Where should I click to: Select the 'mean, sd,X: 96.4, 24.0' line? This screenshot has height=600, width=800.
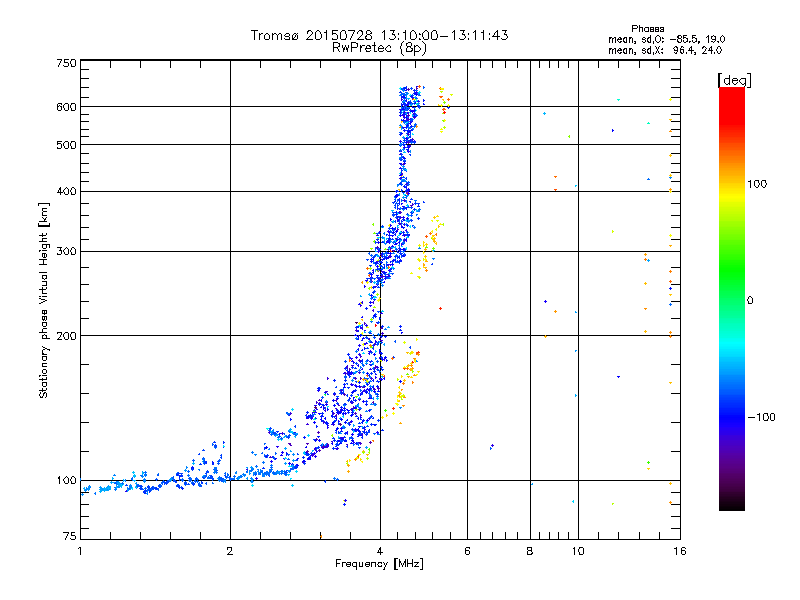(665, 51)
